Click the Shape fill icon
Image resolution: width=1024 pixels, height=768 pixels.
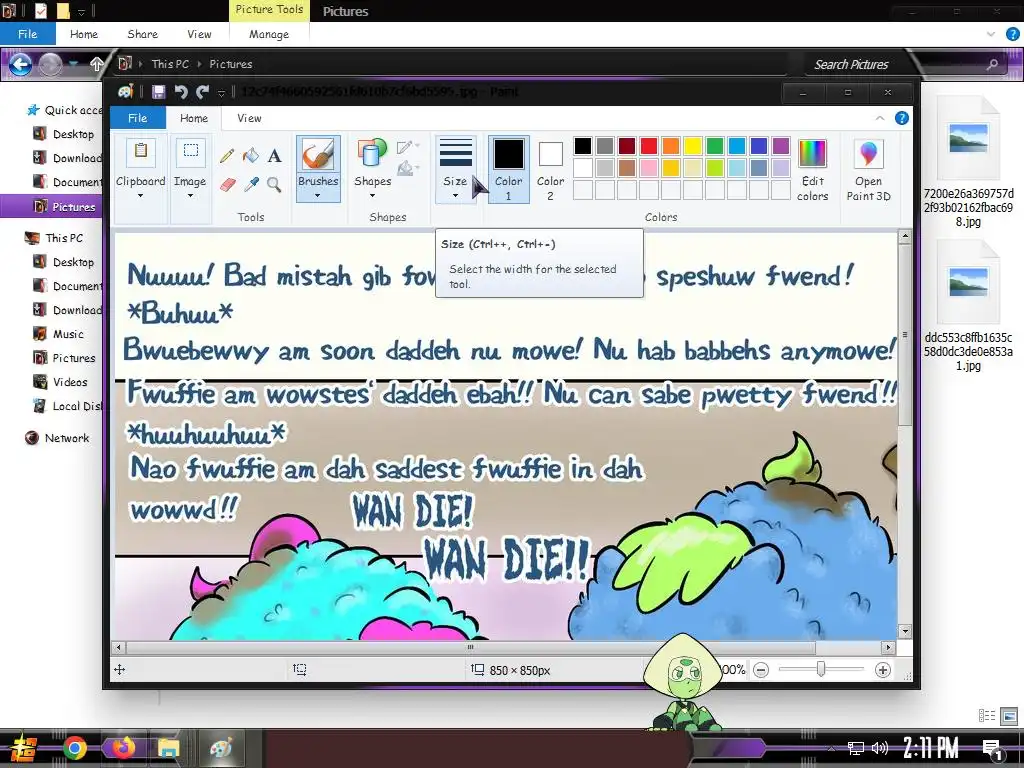pyautogui.click(x=406, y=168)
